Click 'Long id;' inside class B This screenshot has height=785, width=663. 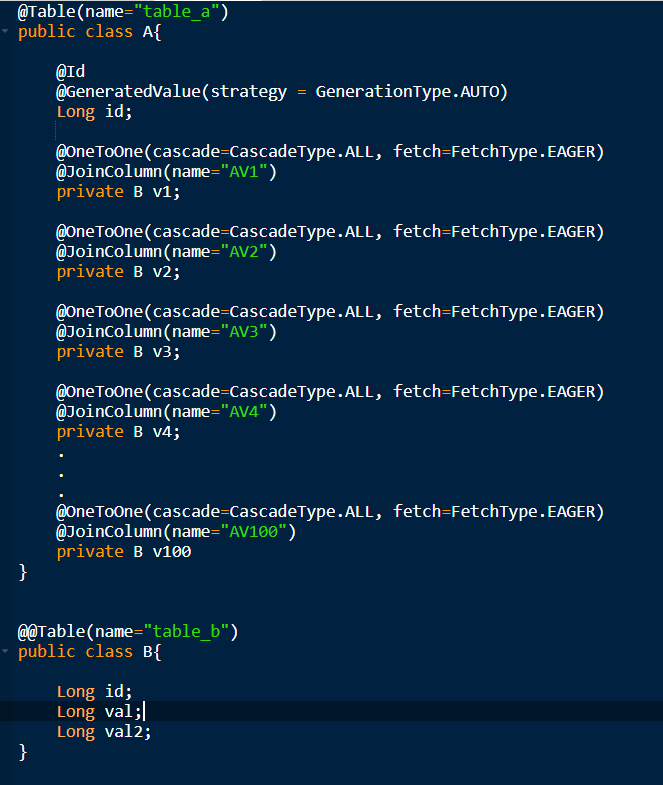[x=94, y=692]
